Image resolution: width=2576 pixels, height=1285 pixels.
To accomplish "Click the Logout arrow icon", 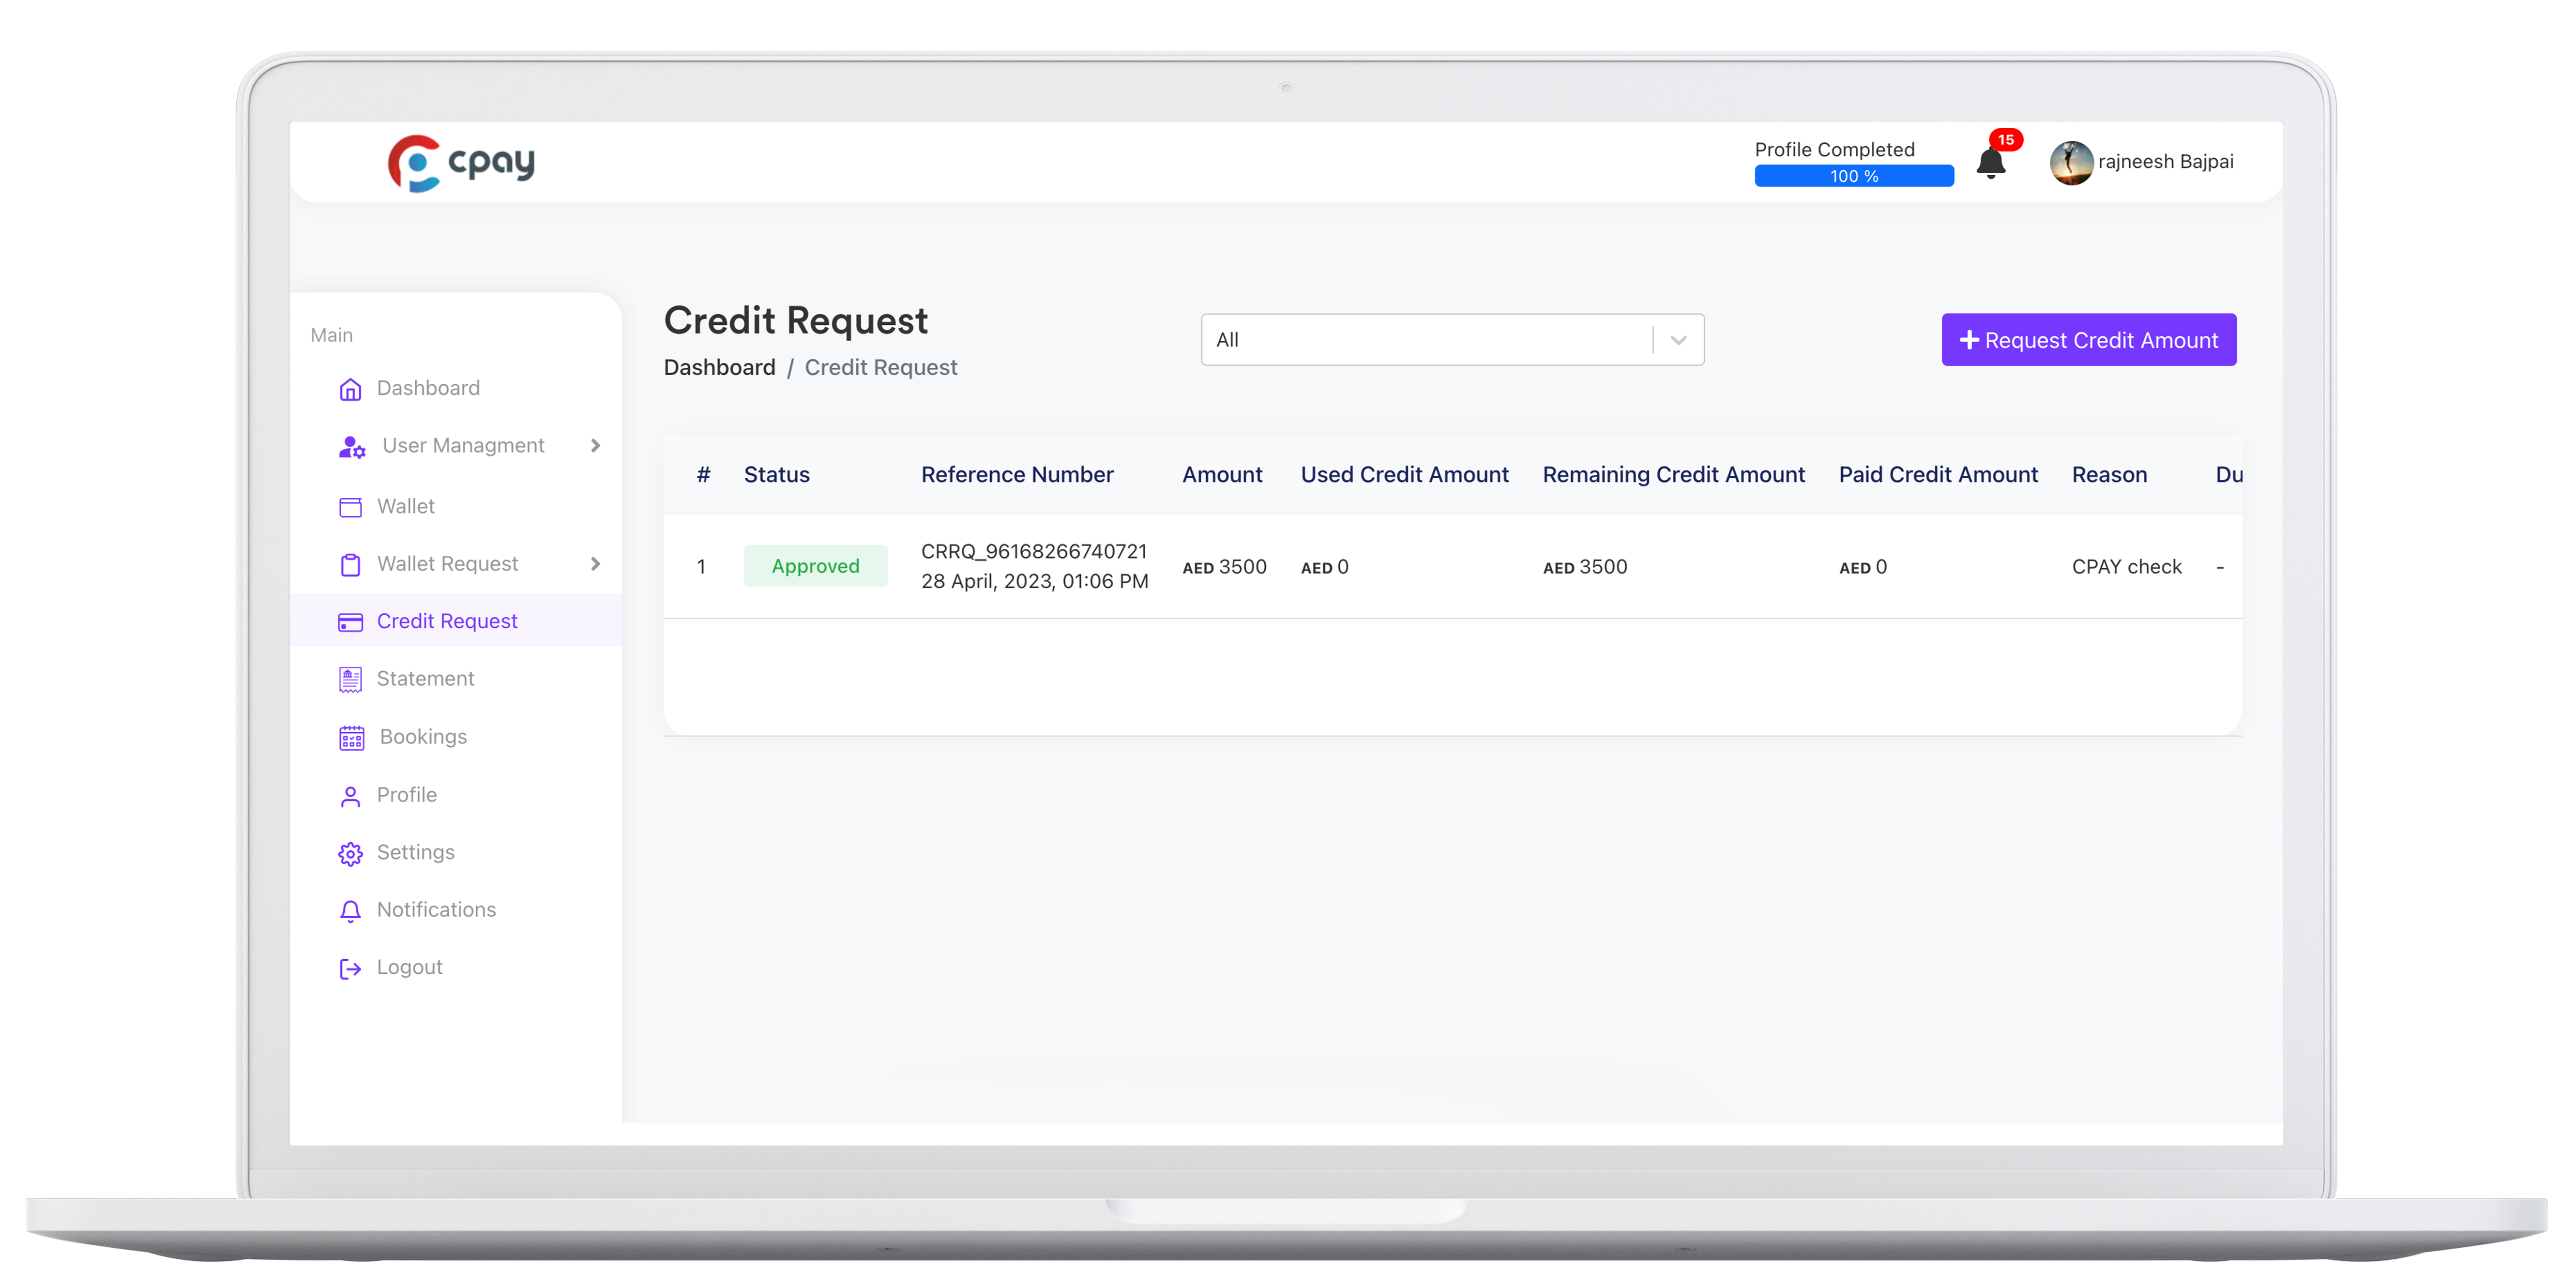I will tap(350, 968).
